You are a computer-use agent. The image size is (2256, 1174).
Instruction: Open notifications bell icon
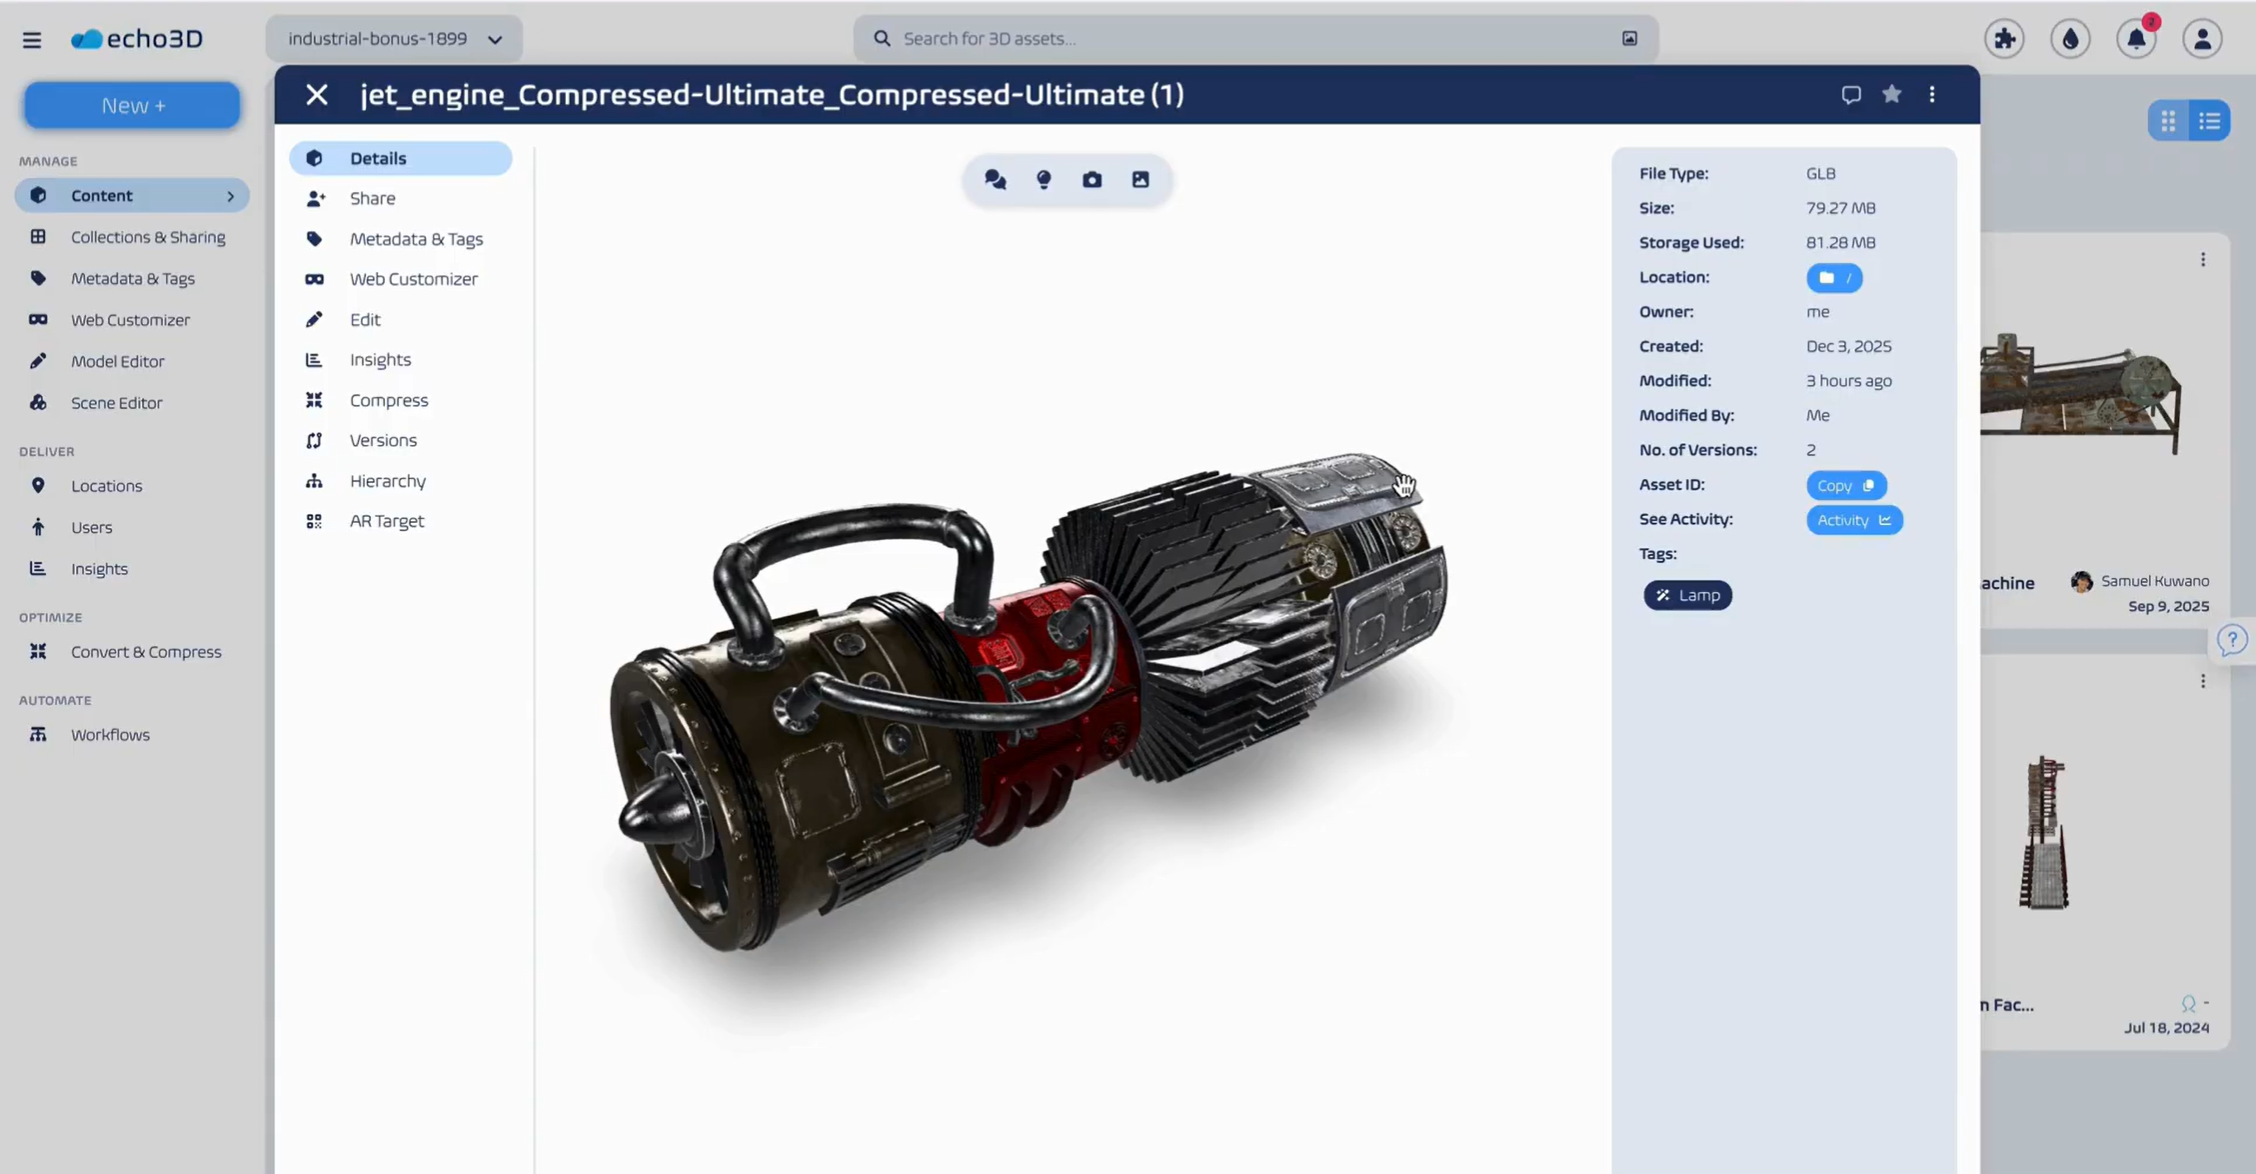coord(2136,38)
